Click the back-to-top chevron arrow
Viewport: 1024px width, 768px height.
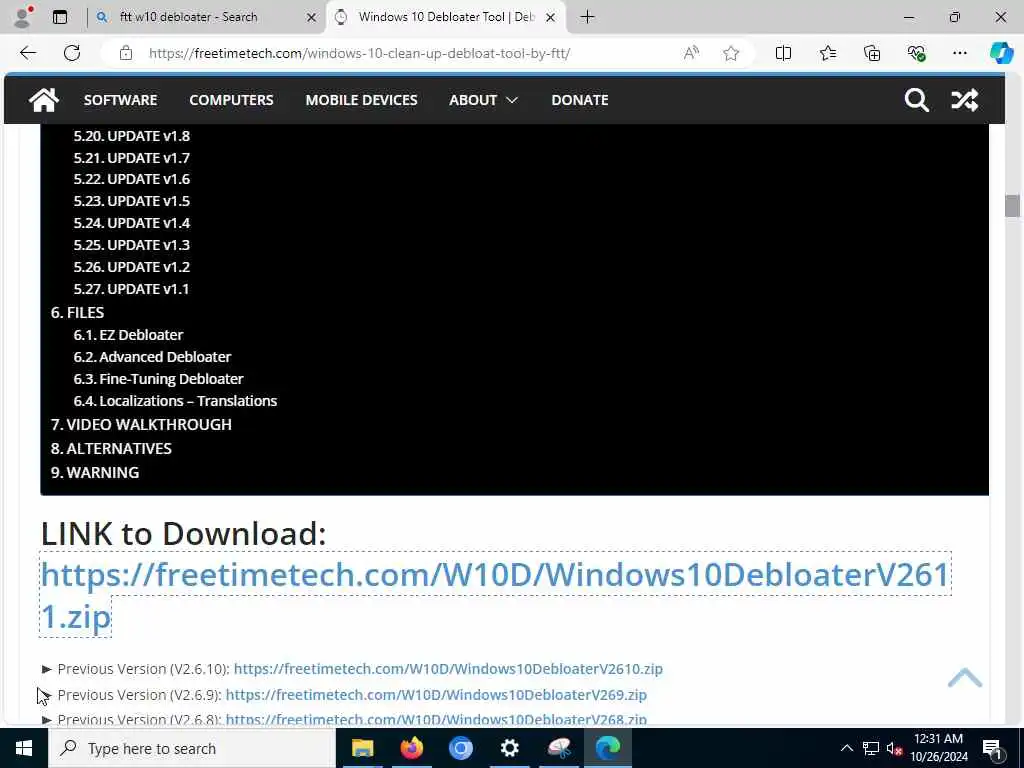coord(965,678)
